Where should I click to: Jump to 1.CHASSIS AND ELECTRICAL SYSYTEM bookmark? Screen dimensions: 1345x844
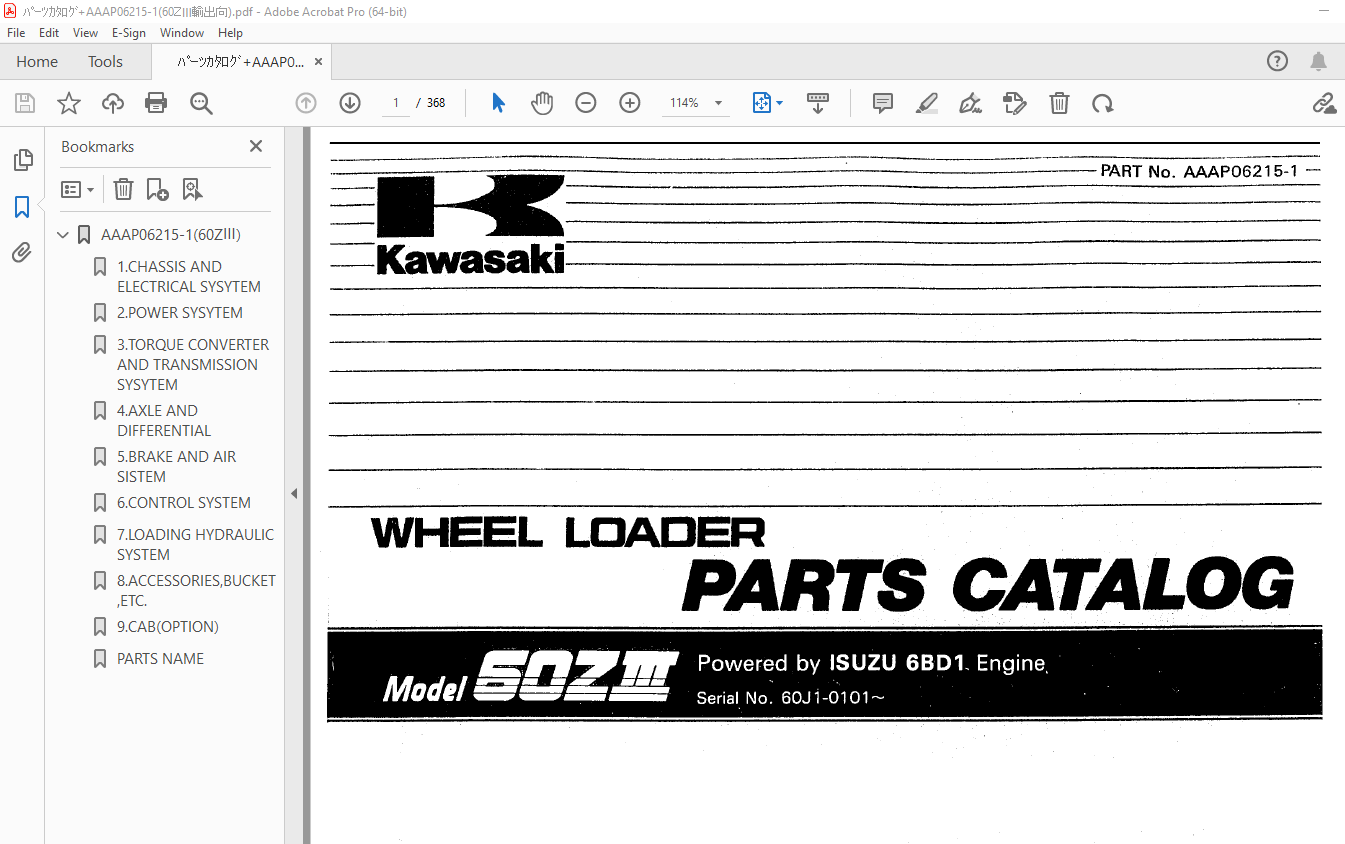(189, 276)
